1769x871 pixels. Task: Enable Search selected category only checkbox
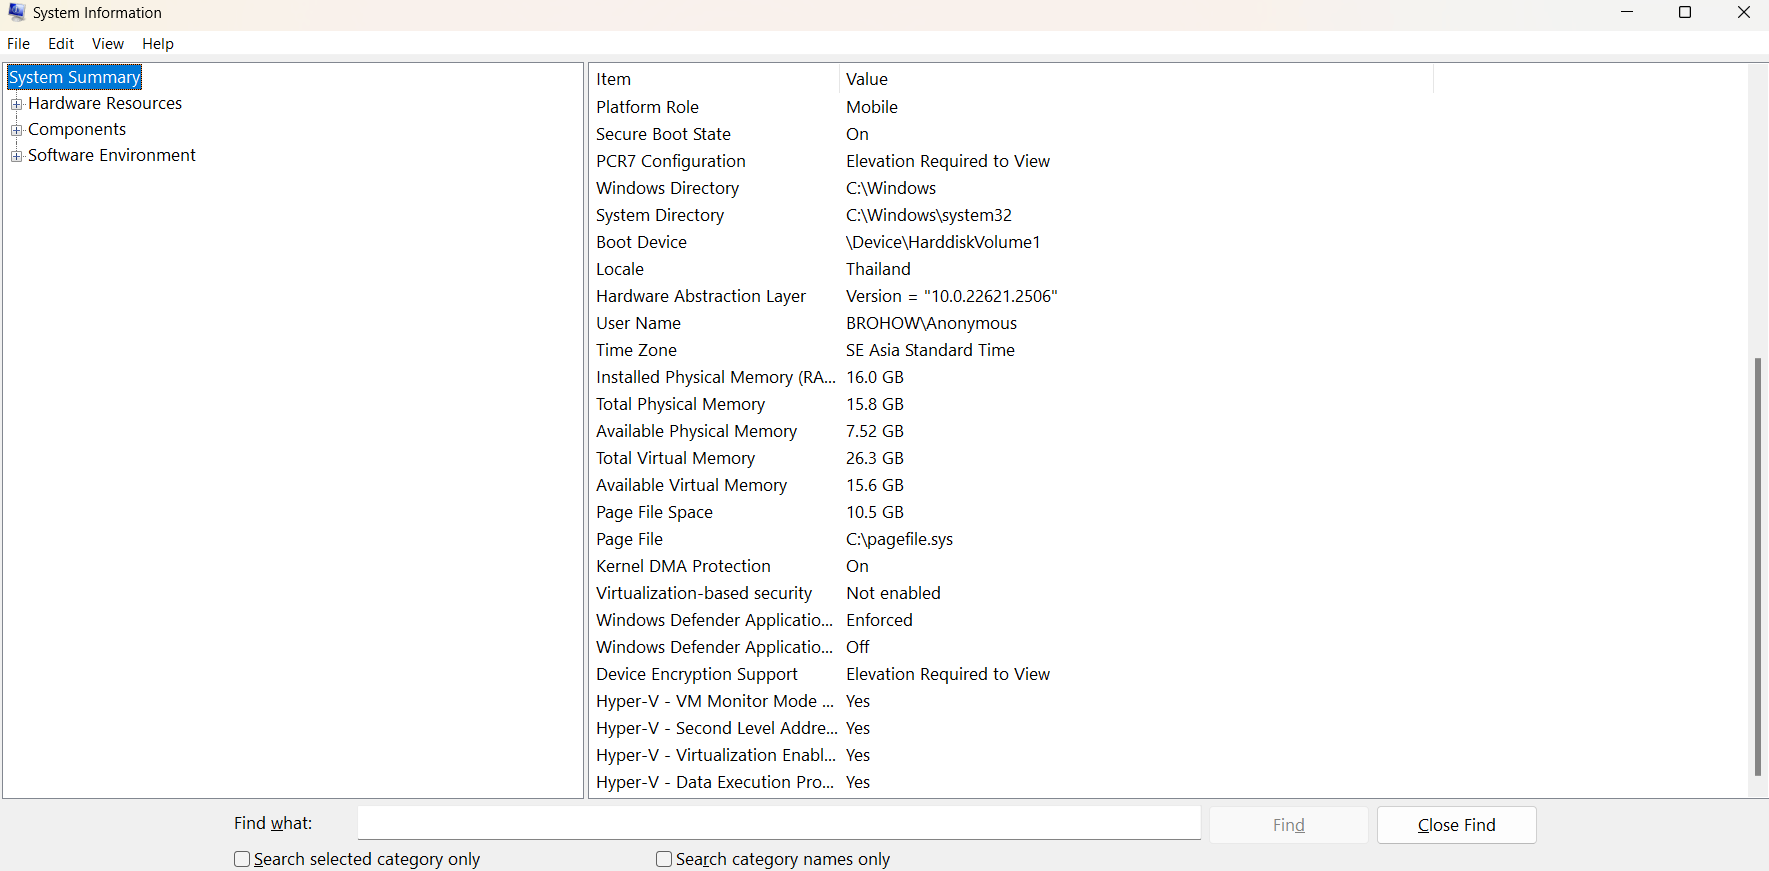(x=242, y=859)
